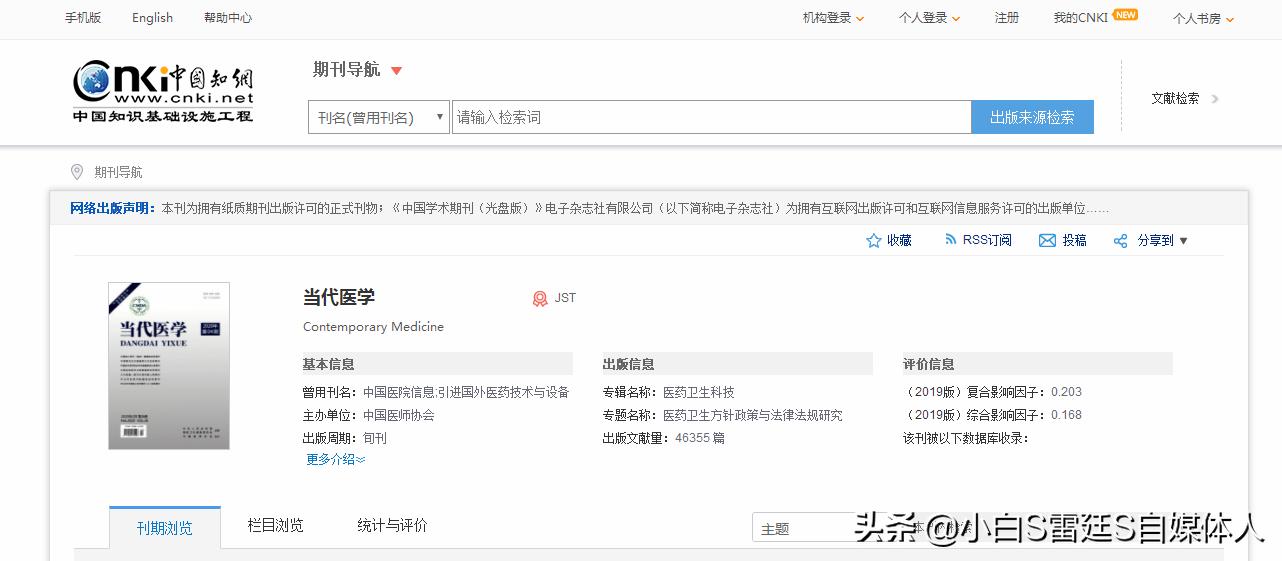Click the Contemporary Medicine subtitle
1282x561 pixels.
coord(373,327)
